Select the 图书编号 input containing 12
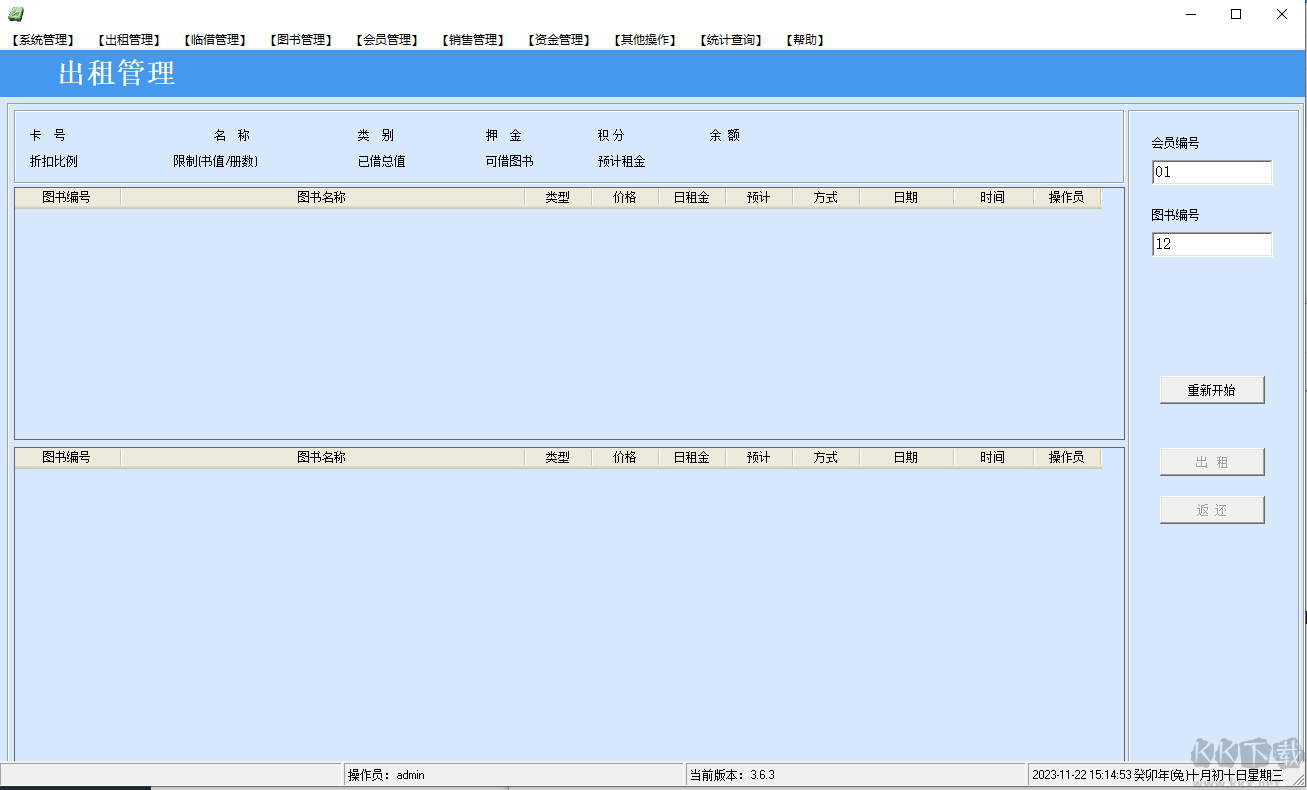The height and width of the screenshot is (790, 1307). point(1211,244)
